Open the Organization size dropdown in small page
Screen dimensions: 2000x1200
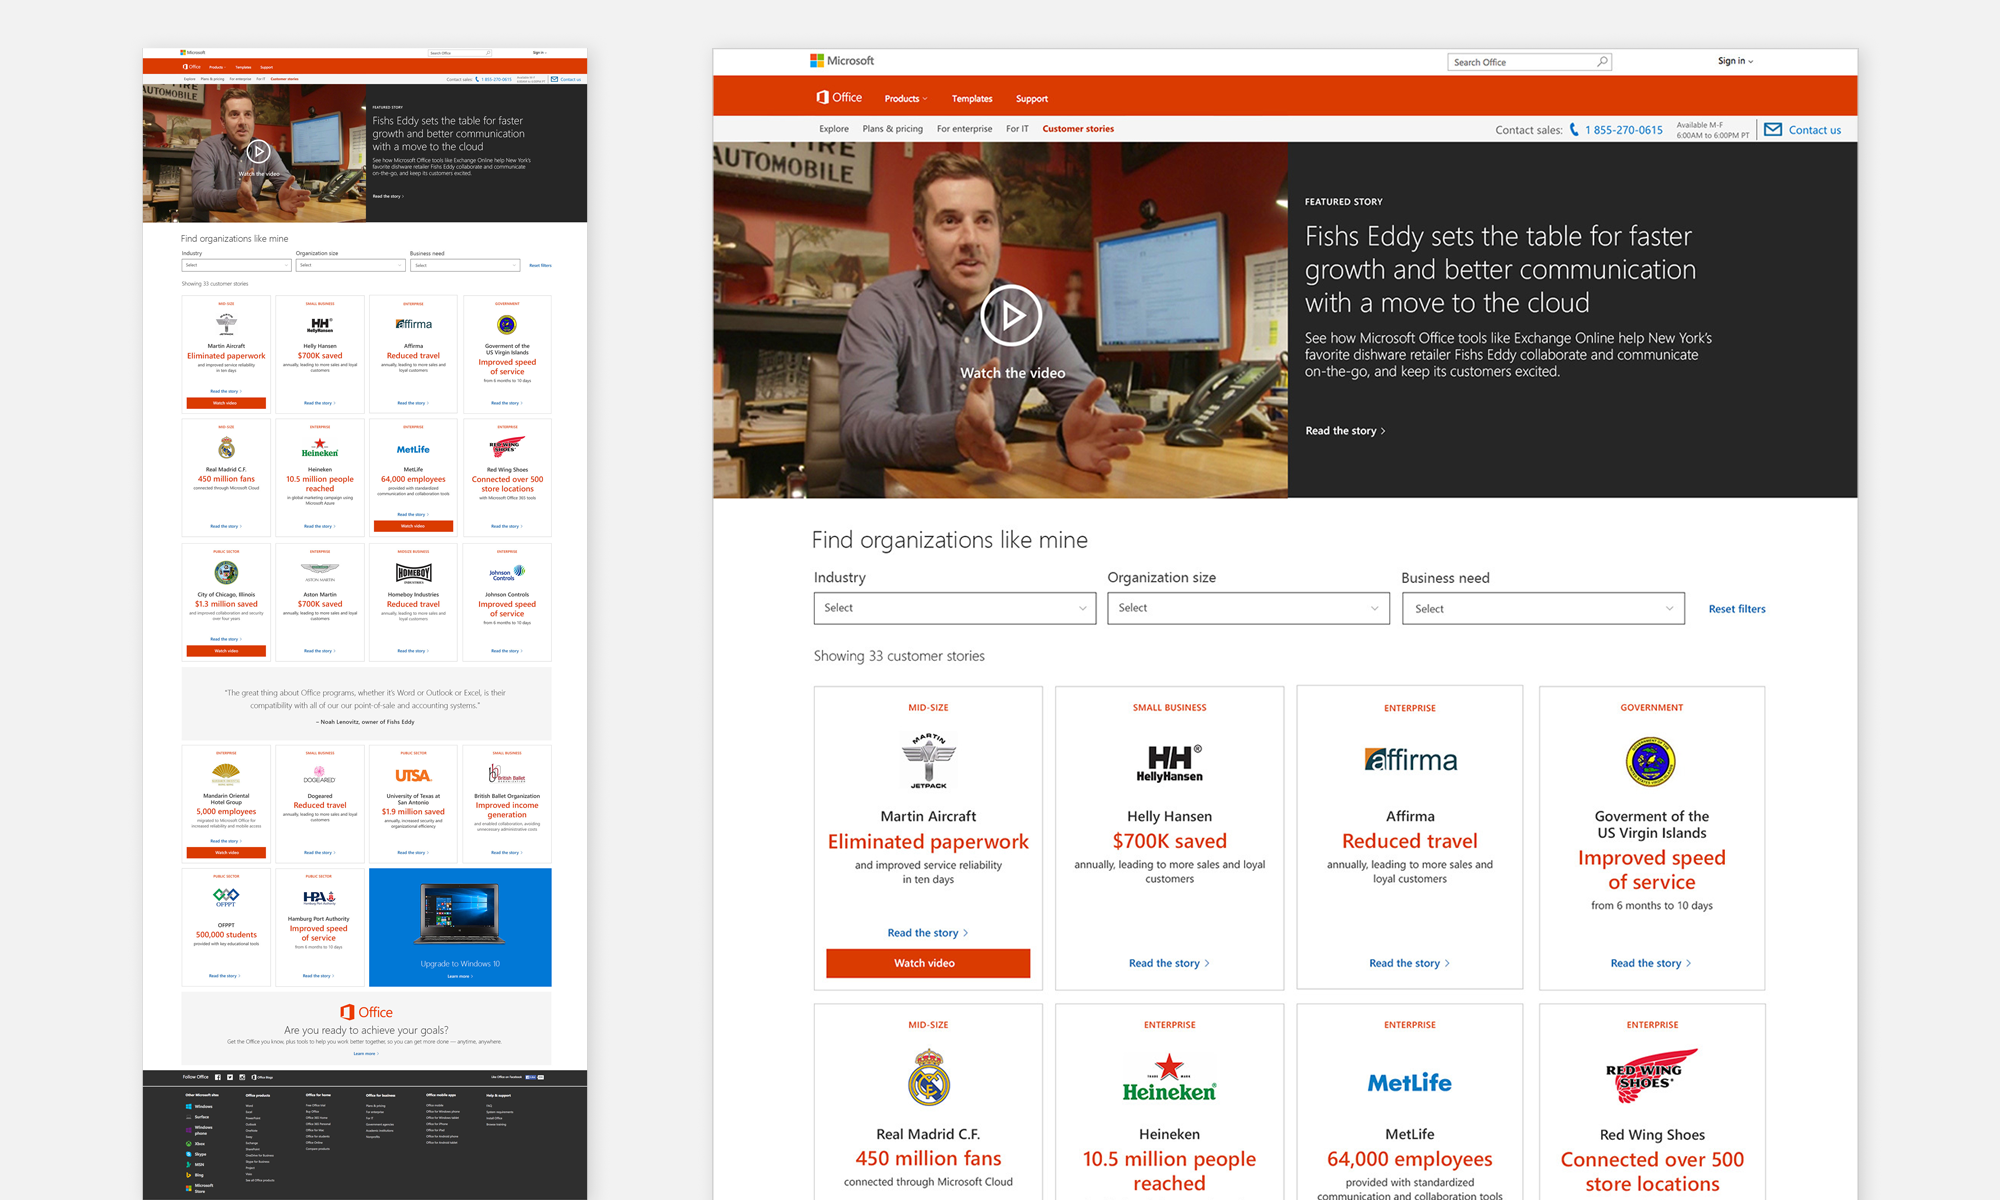(350, 265)
